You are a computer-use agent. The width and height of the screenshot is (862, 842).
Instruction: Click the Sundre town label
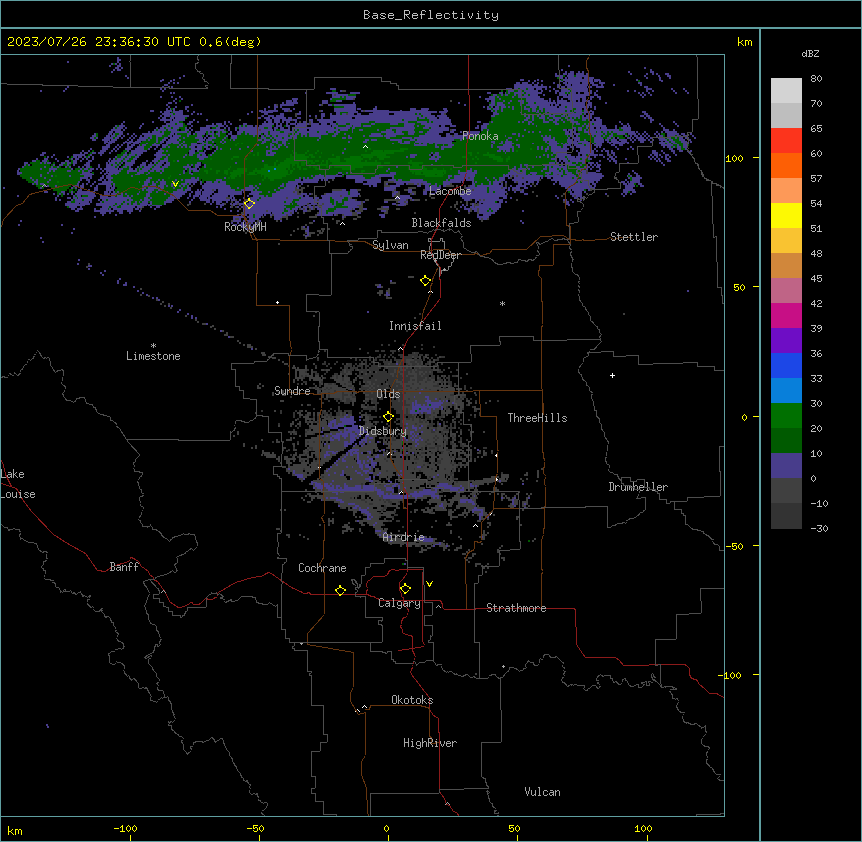coord(292,391)
